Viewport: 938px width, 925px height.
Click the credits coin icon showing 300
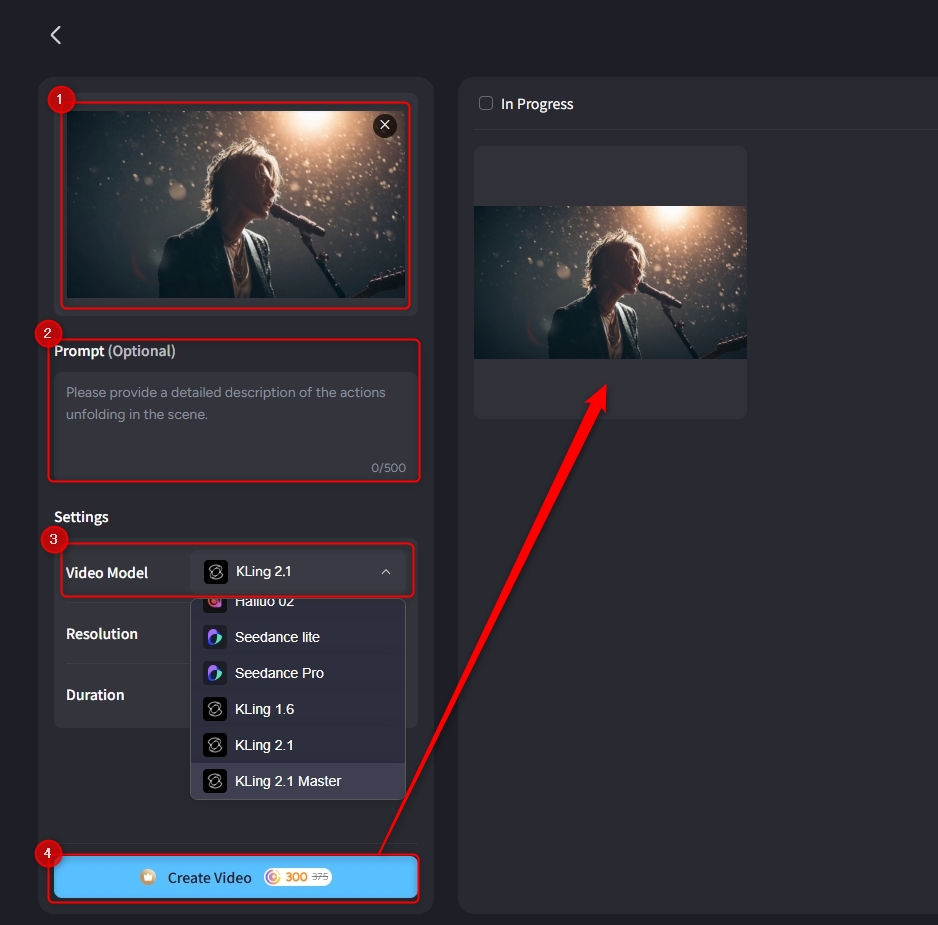[273, 877]
